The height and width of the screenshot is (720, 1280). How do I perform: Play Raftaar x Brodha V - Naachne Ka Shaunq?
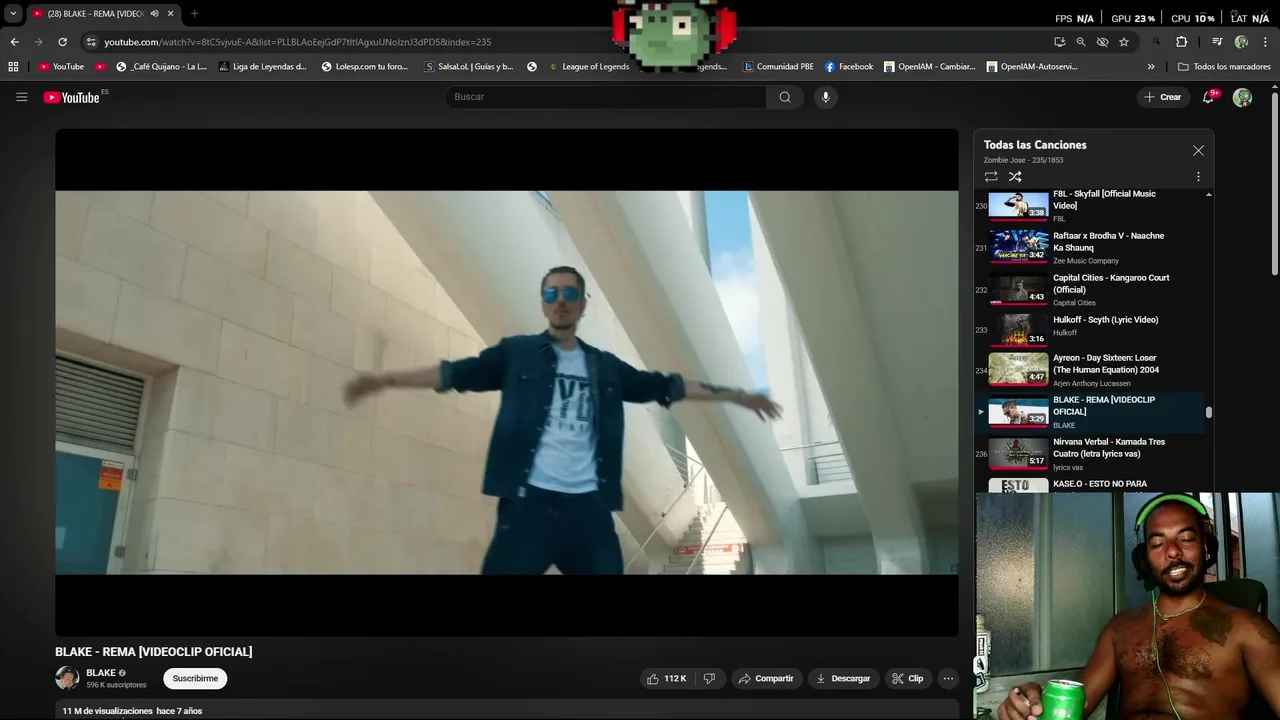tap(1089, 247)
